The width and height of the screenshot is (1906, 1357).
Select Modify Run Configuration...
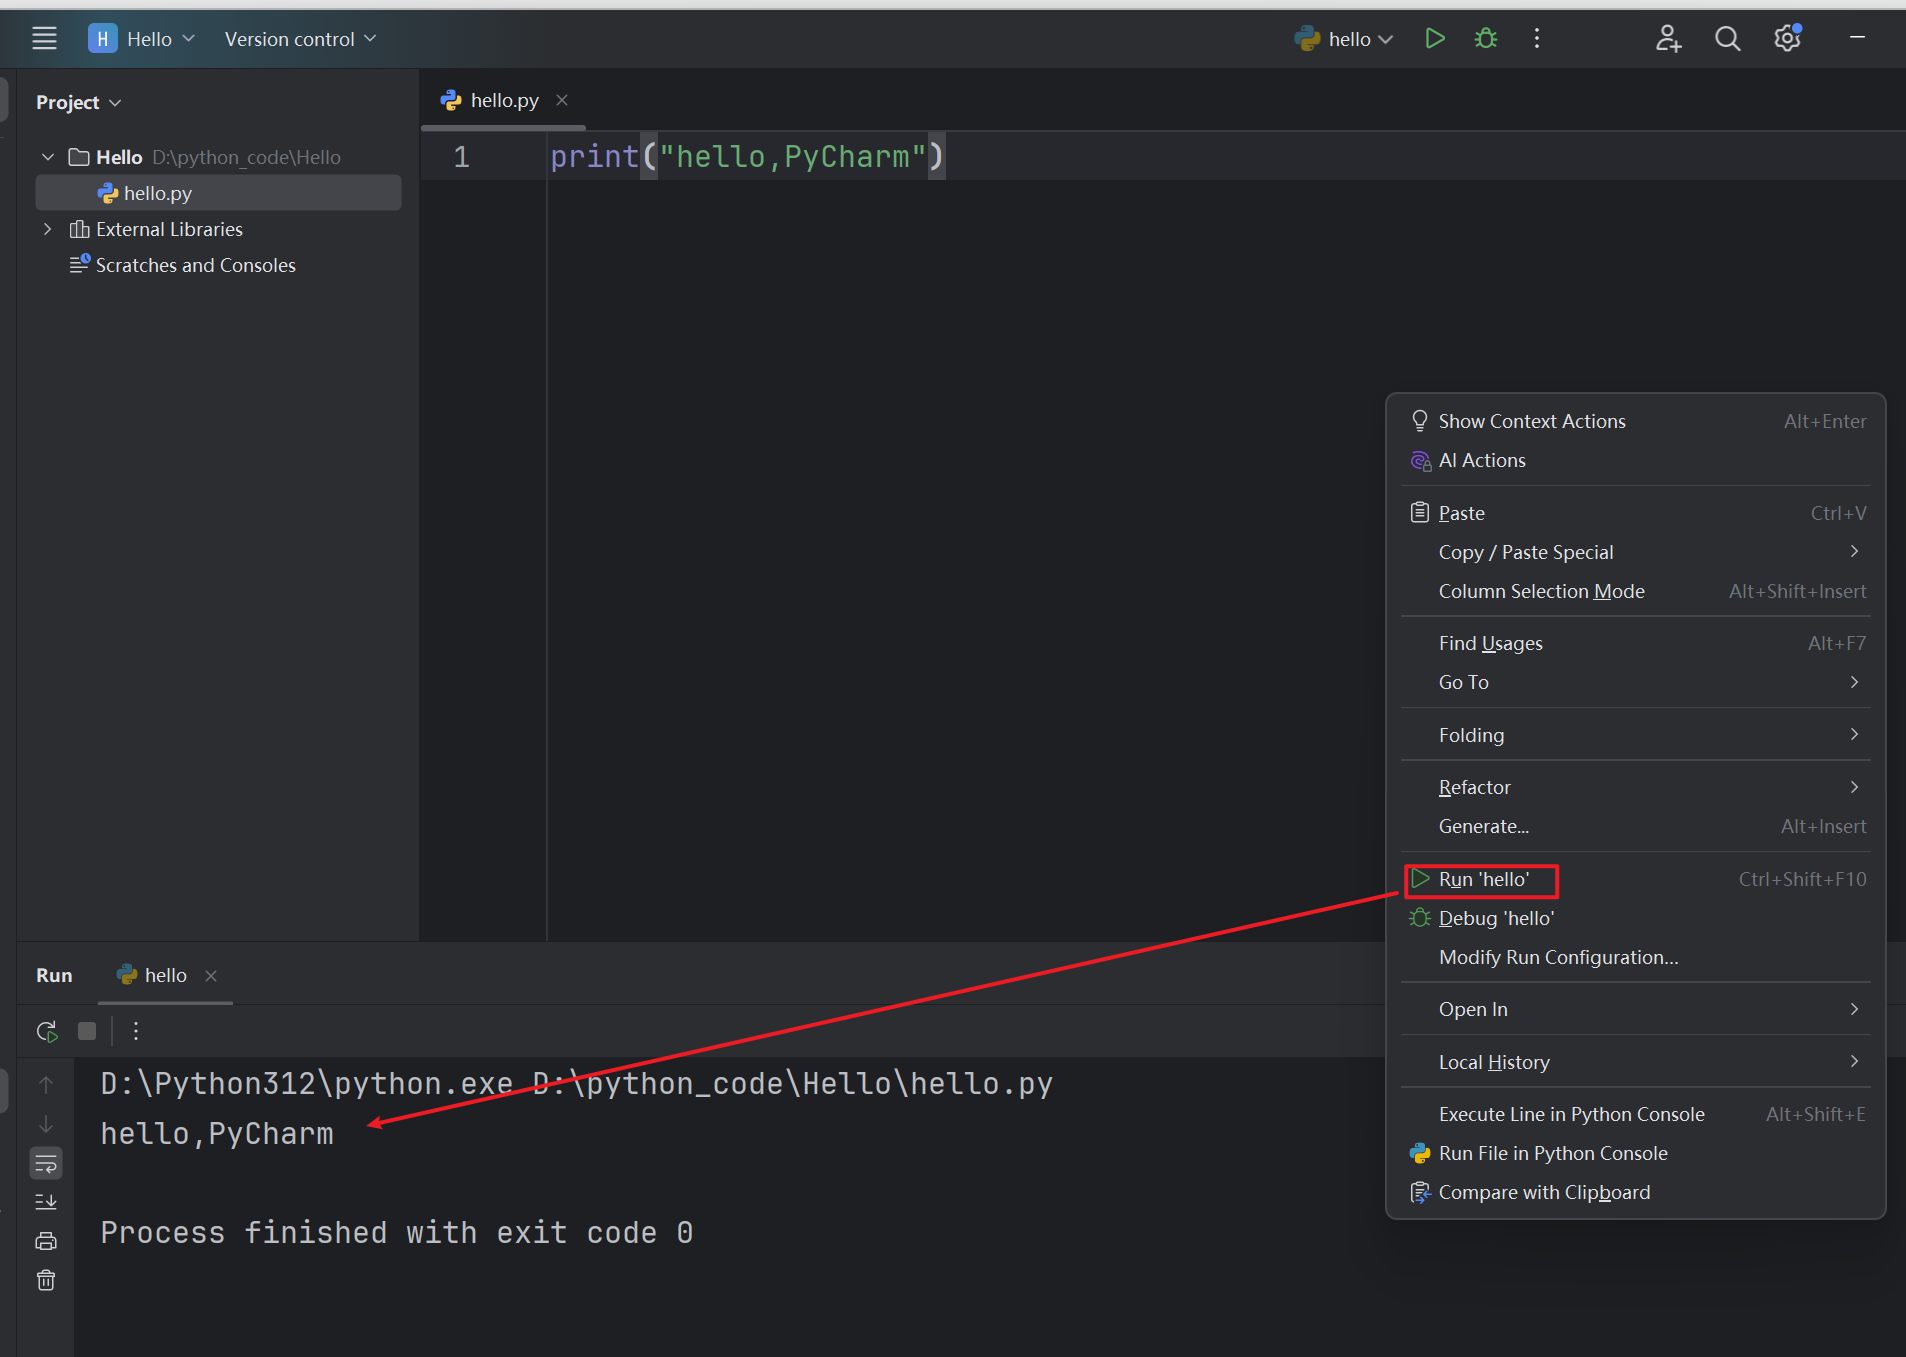[x=1636, y=957]
